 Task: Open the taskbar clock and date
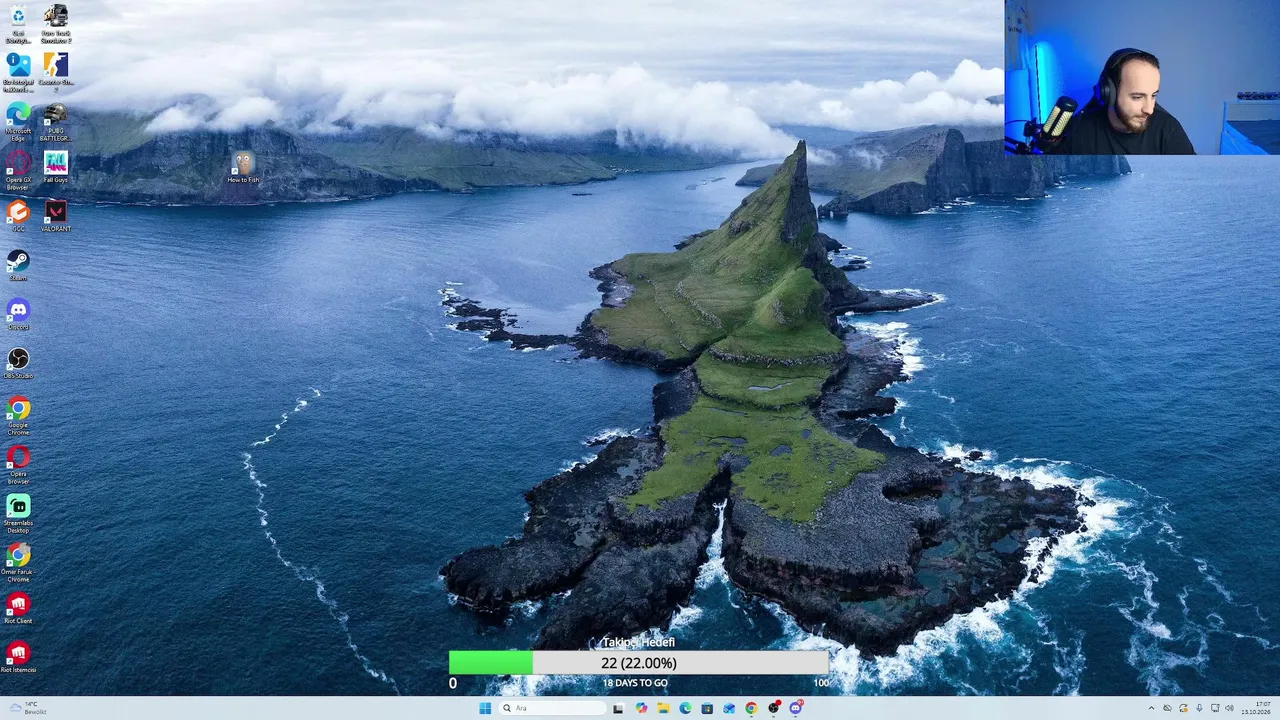pos(1256,708)
